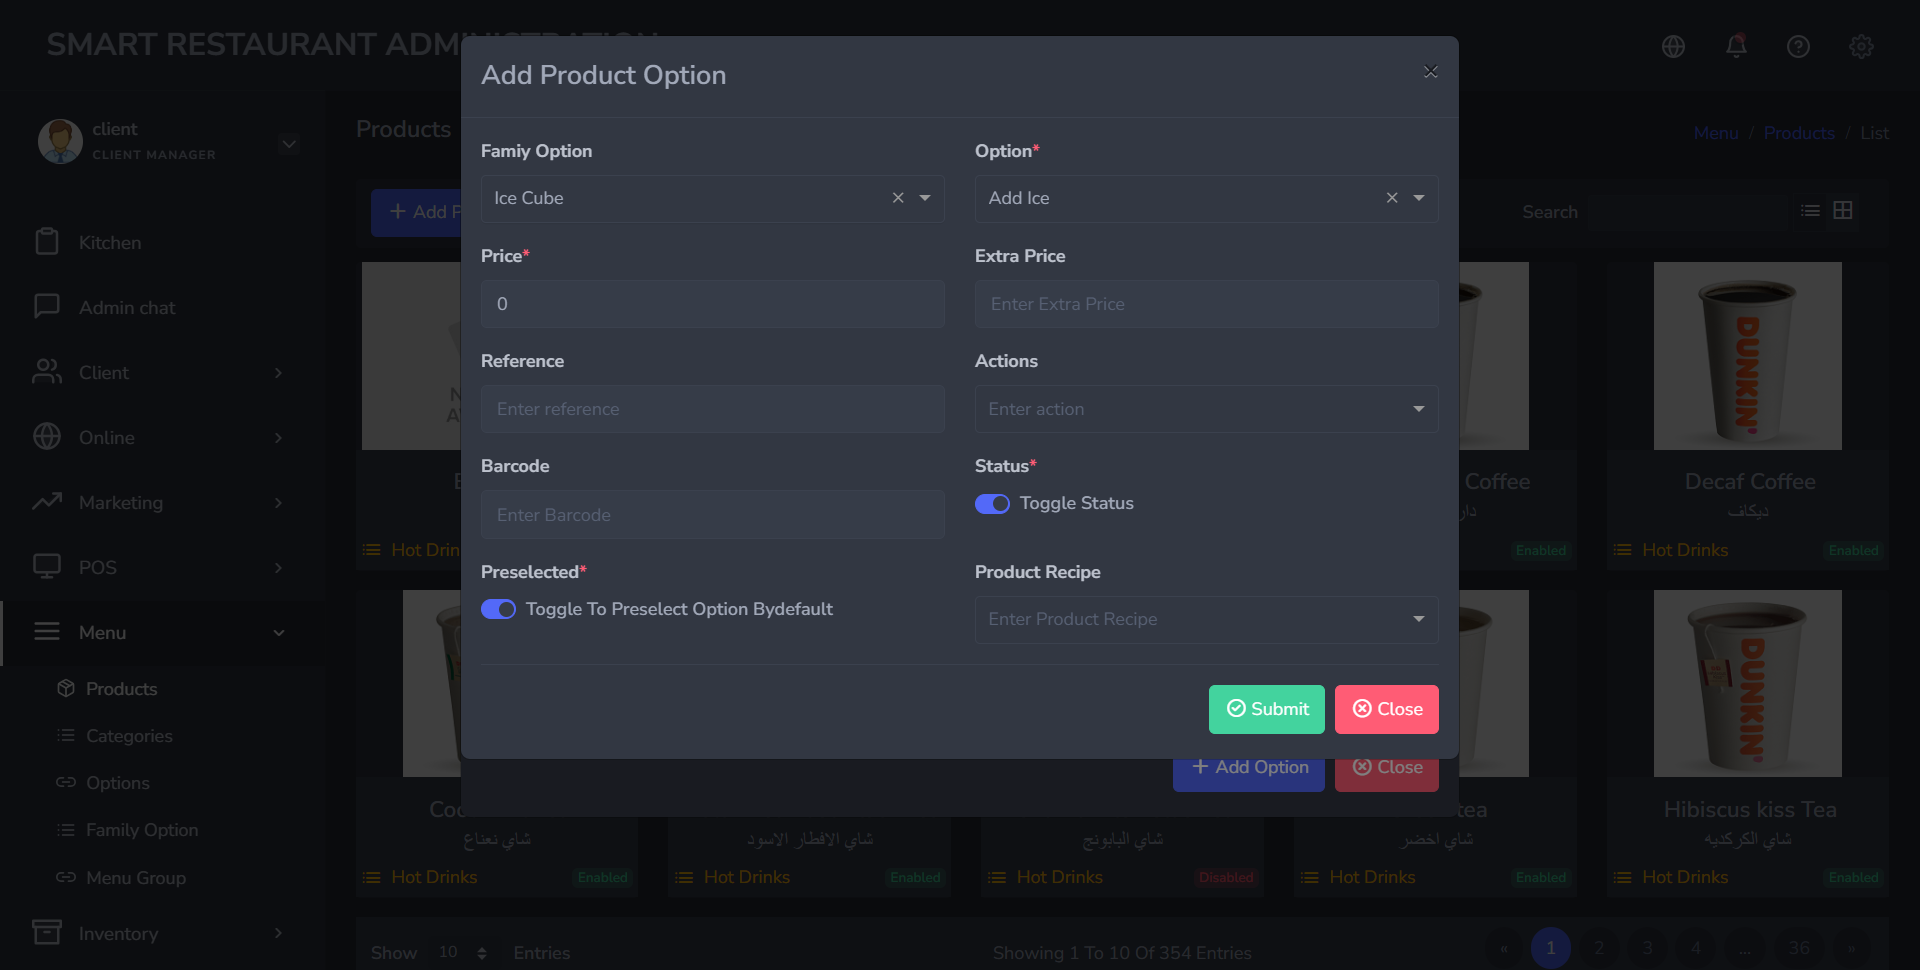Expand the client profile chevron
Image resolution: width=1920 pixels, height=970 pixels.
(289, 144)
